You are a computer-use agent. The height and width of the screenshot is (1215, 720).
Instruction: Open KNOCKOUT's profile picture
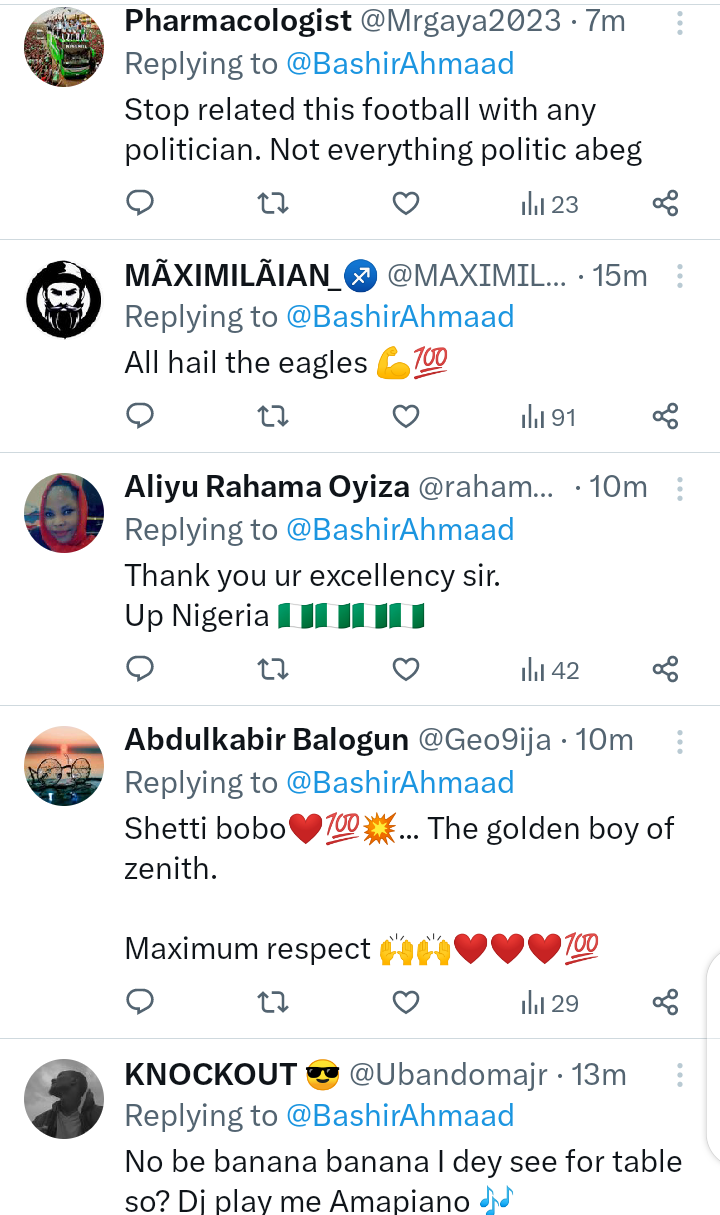click(64, 1098)
